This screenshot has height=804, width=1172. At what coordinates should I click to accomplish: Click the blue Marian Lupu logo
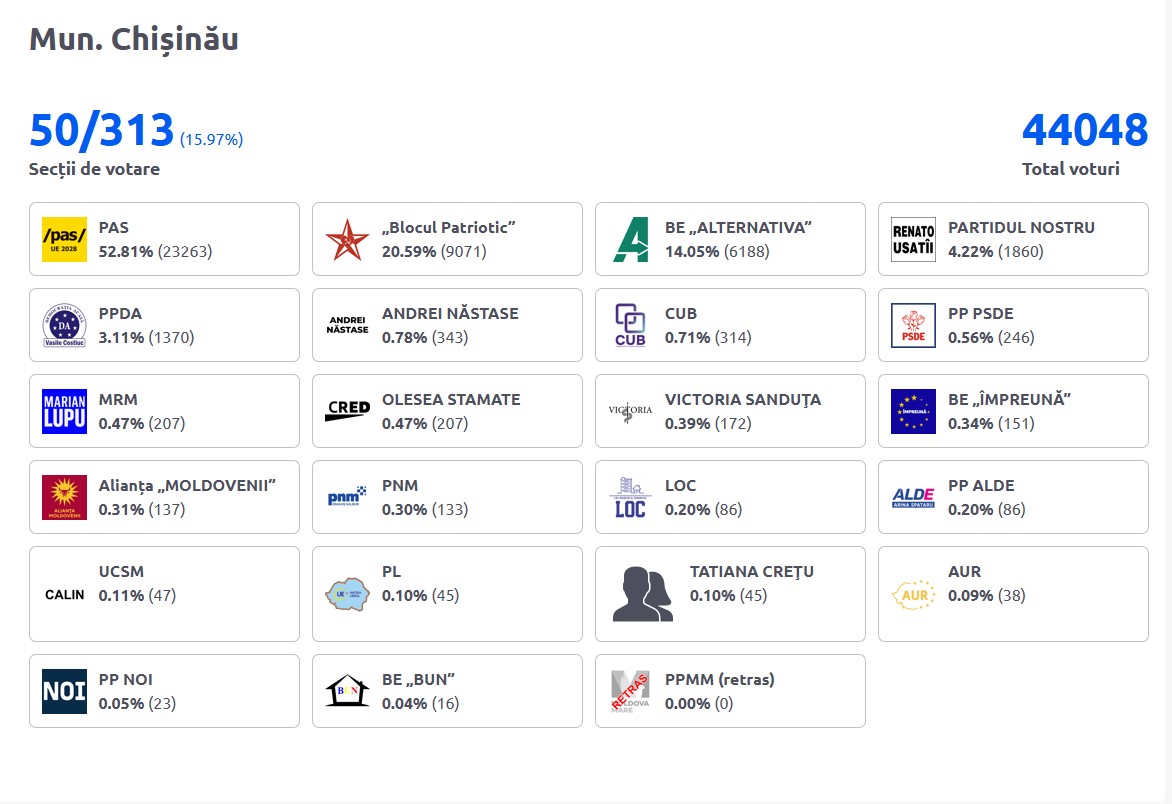coord(64,411)
